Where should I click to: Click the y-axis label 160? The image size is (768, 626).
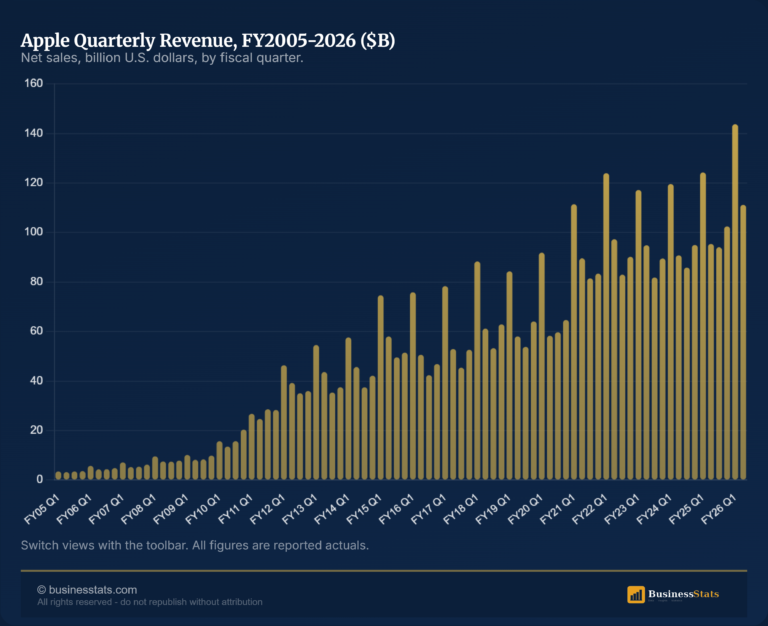coord(34,83)
